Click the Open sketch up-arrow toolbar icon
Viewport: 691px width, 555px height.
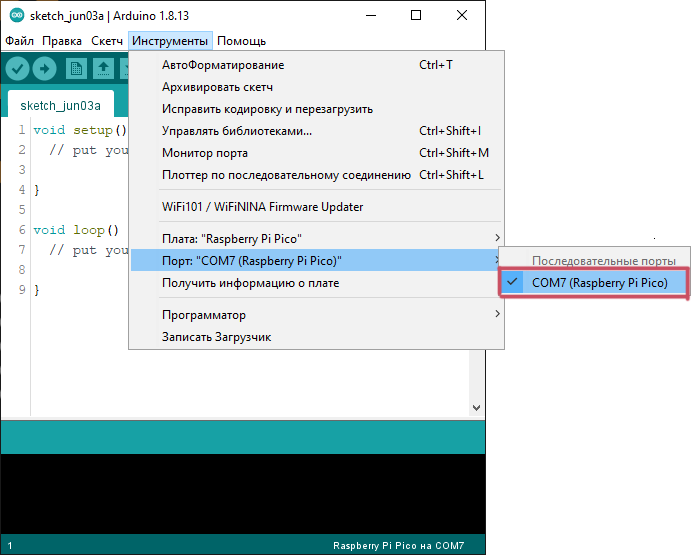click(x=103, y=69)
